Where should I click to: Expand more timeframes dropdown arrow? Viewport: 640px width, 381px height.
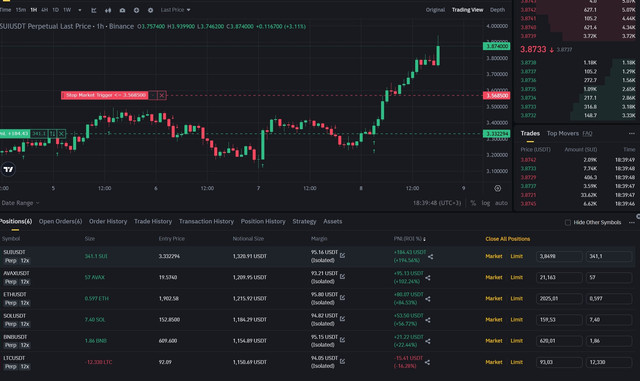tap(80, 10)
